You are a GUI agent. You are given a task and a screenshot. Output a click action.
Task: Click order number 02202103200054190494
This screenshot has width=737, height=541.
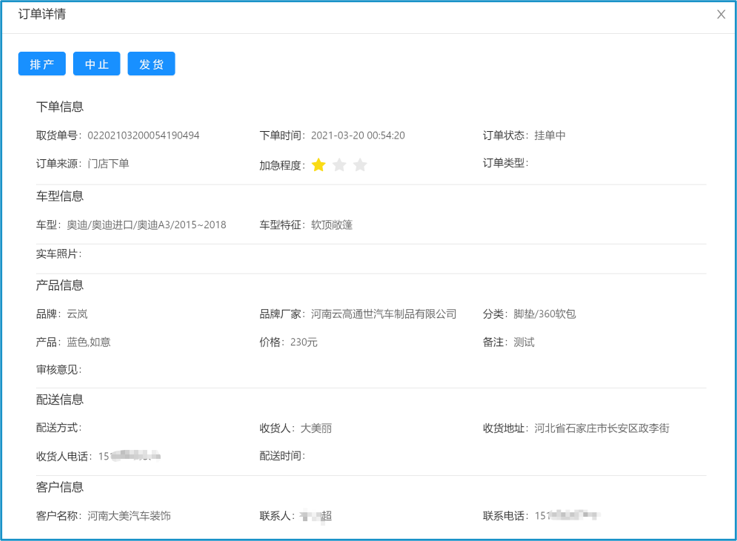pyautogui.click(x=143, y=136)
